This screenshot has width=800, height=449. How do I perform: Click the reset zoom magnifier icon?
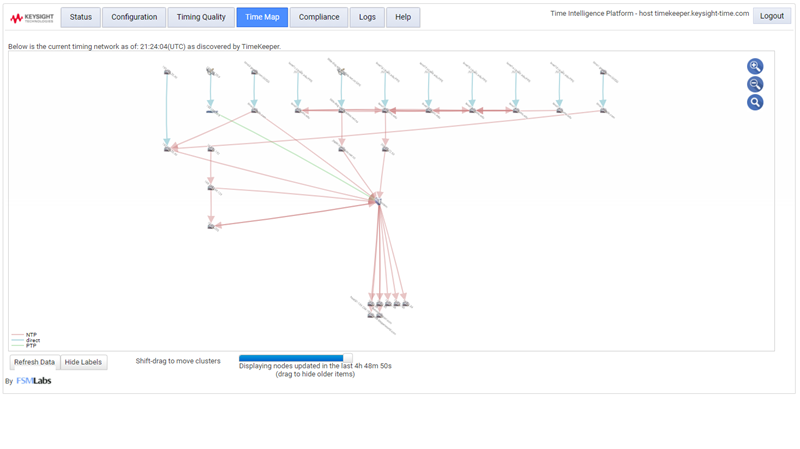755,102
